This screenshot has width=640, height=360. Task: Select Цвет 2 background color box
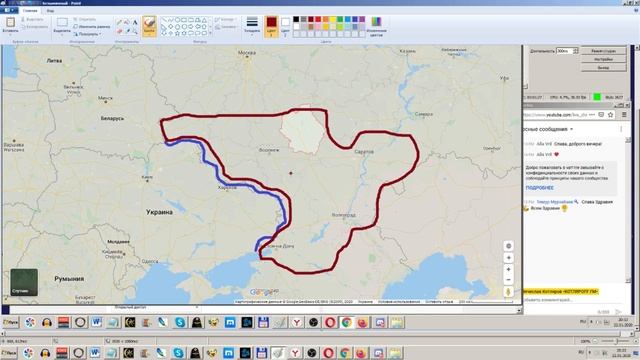(x=285, y=26)
